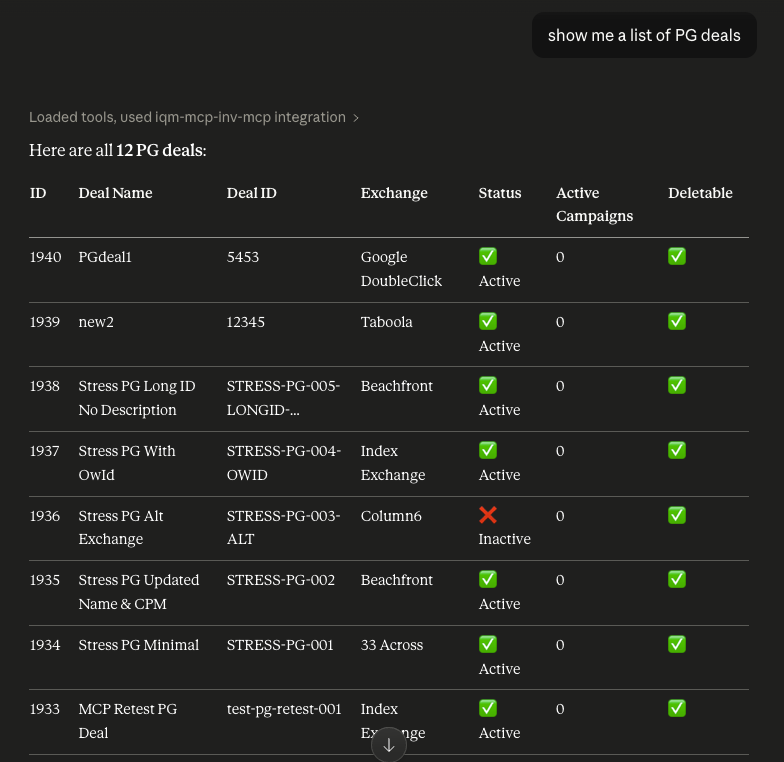This screenshot has height=762, width=784.
Task: Click the 'test-pg-retest-001' deal ID
Action: click(x=284, y=709)
